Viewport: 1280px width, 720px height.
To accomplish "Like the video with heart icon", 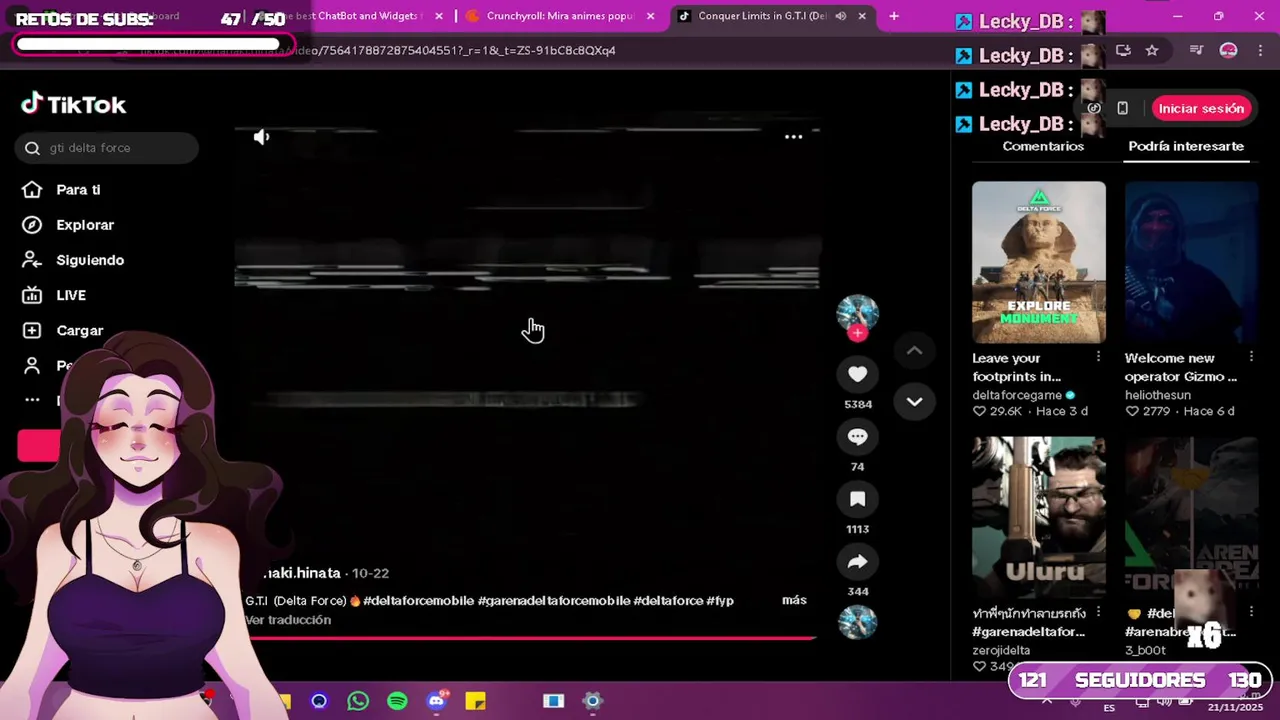I will point(857,374).
